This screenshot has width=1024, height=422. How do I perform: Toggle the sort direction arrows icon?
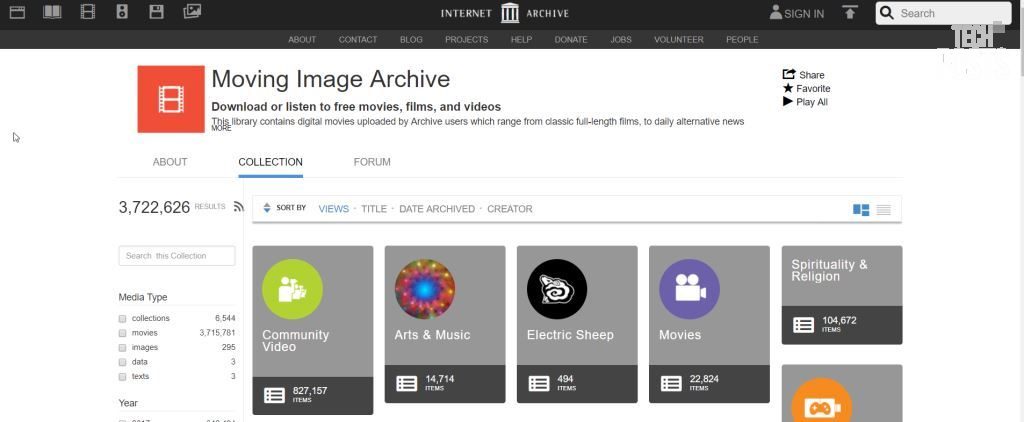[x=266, y=208]
